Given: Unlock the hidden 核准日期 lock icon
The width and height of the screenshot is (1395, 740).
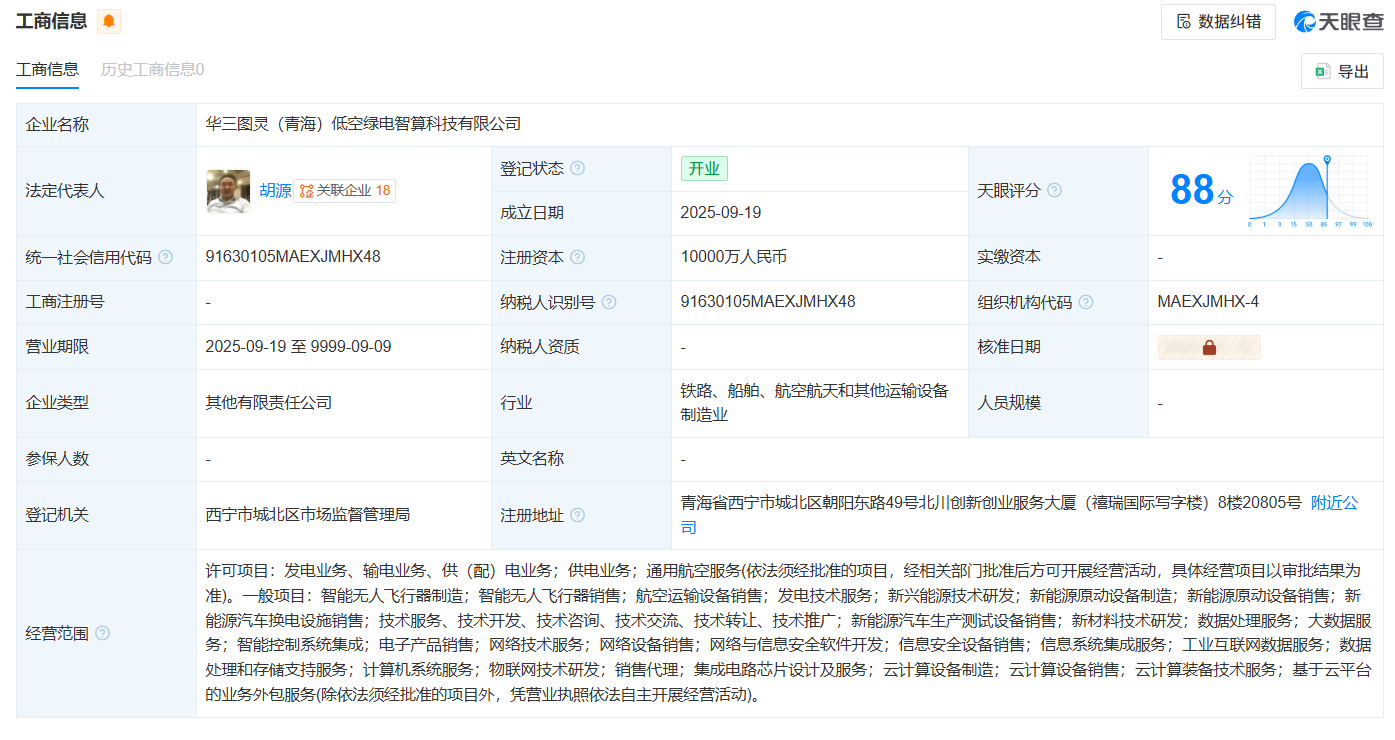Looking at the screenshot, I should (1209, 347).
